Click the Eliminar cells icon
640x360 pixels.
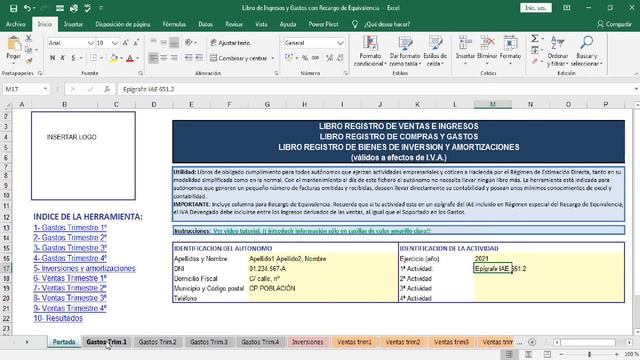[x=487, y=43]
